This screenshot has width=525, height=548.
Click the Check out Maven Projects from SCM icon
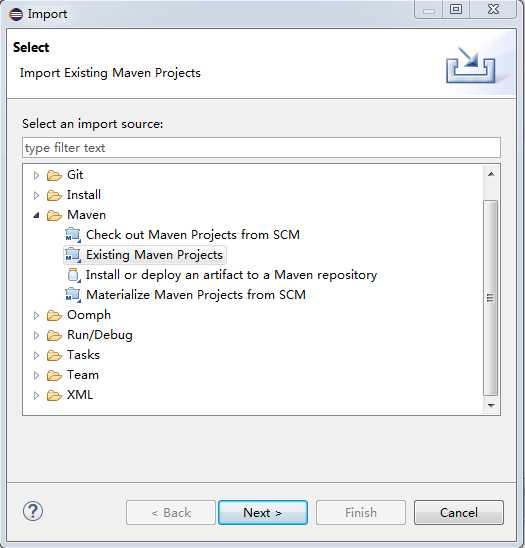(x=73, y=235)
